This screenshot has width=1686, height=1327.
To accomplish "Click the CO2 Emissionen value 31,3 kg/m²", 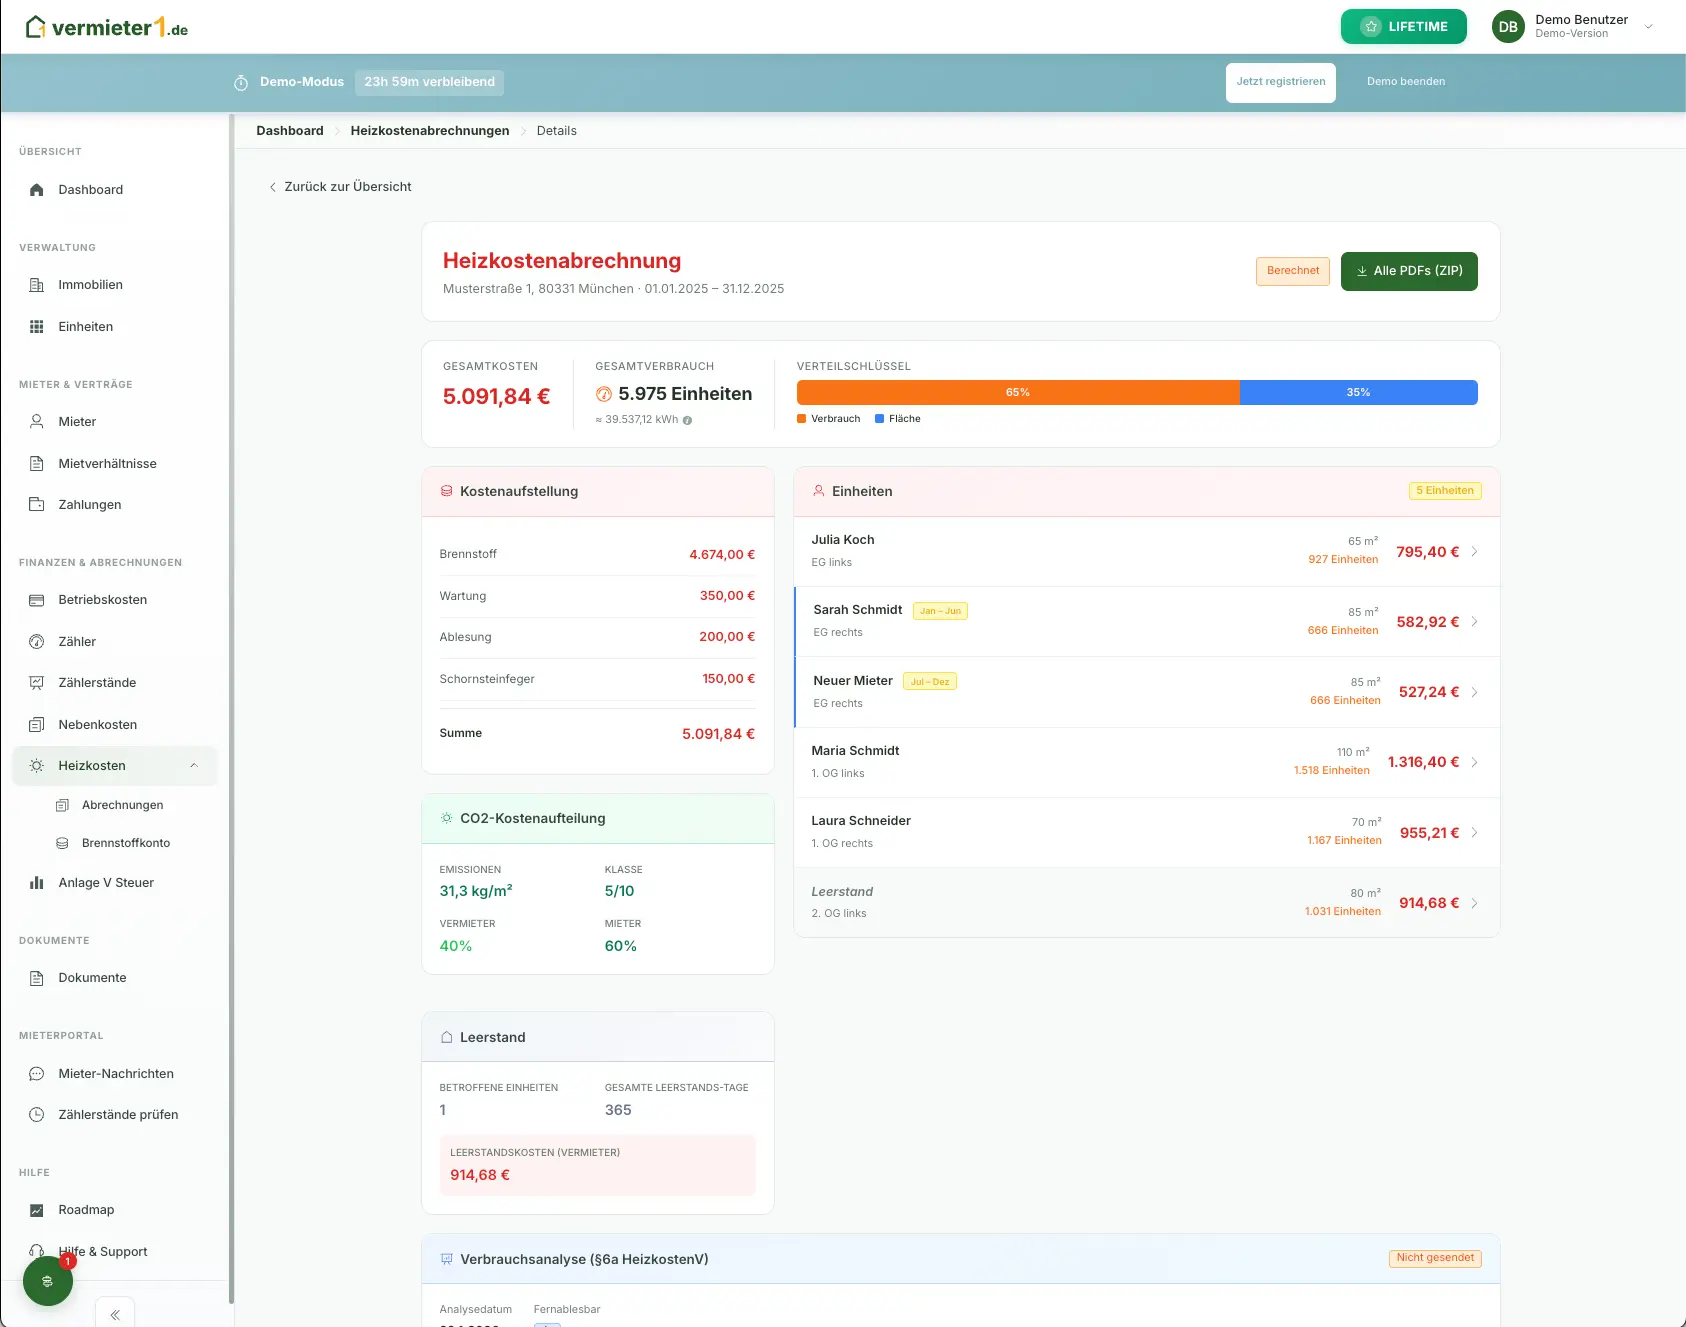I will tap(476, 891).
